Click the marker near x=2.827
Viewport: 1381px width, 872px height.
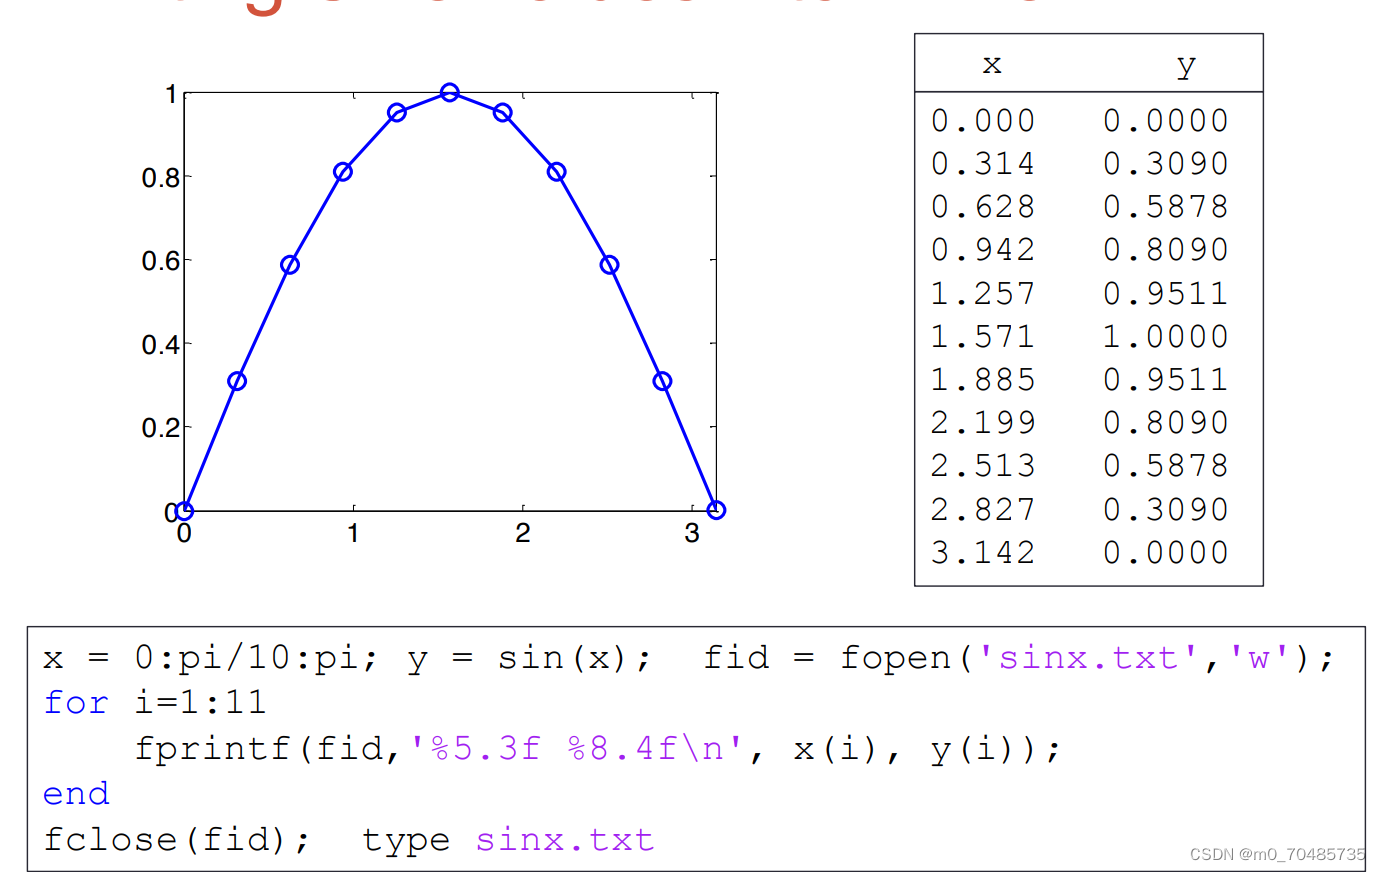662,380
